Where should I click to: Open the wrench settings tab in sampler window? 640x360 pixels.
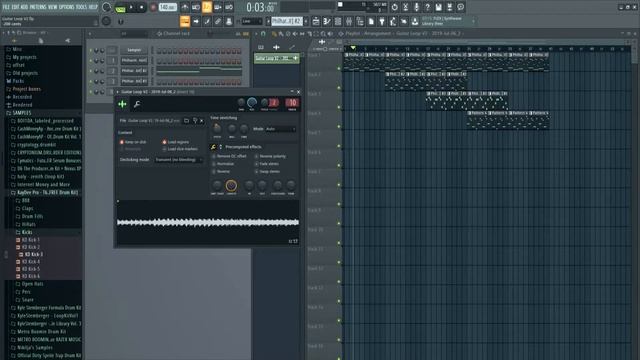coord(137,104)
